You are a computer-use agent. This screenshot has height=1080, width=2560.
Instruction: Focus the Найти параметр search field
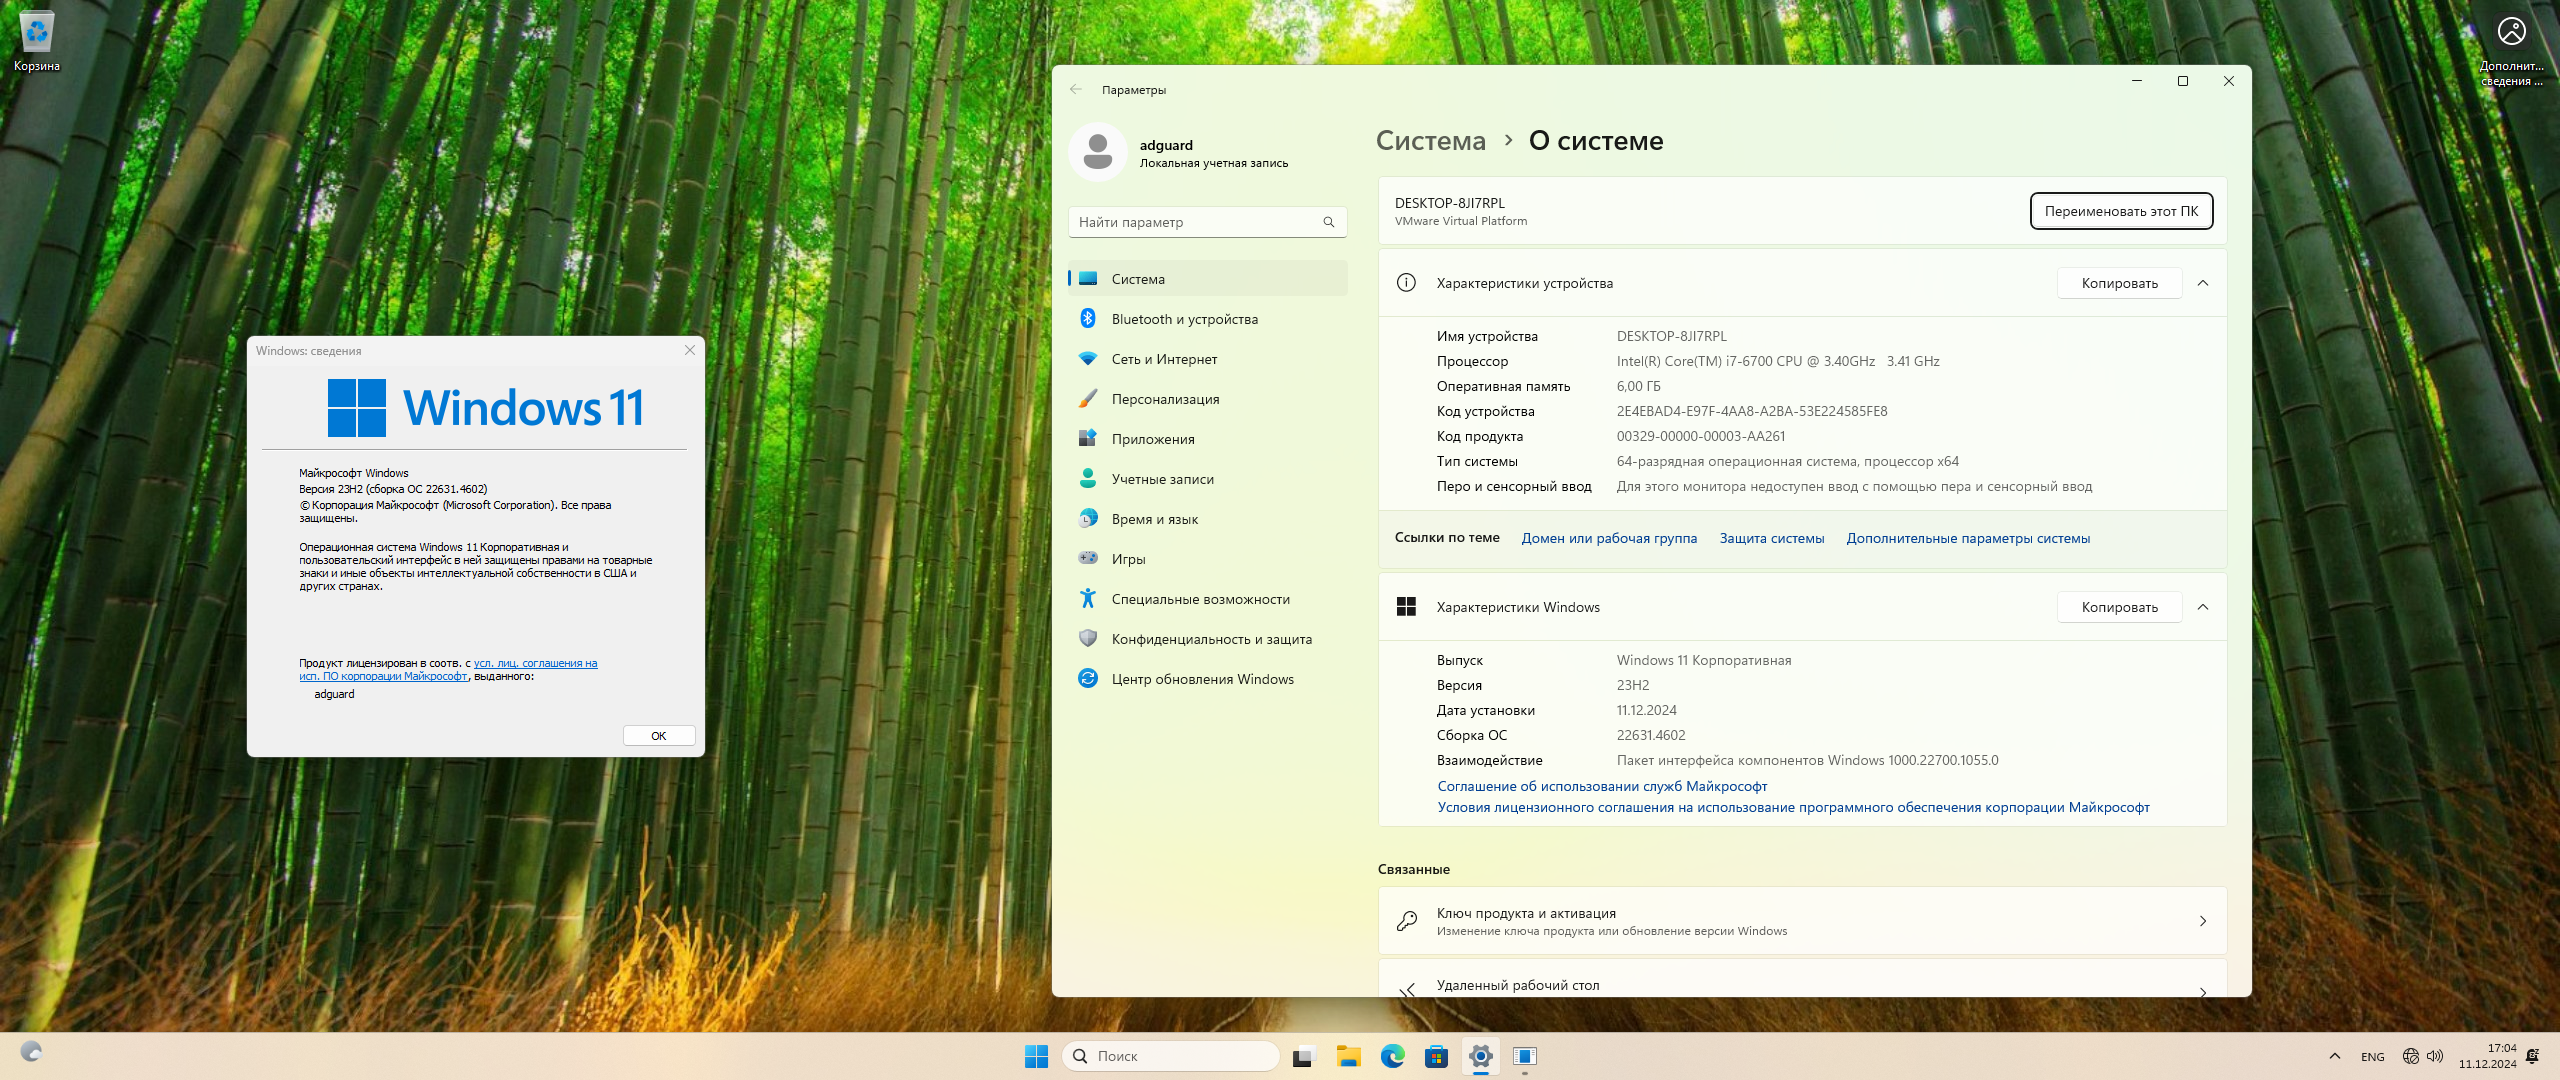tap(1208, 222)
